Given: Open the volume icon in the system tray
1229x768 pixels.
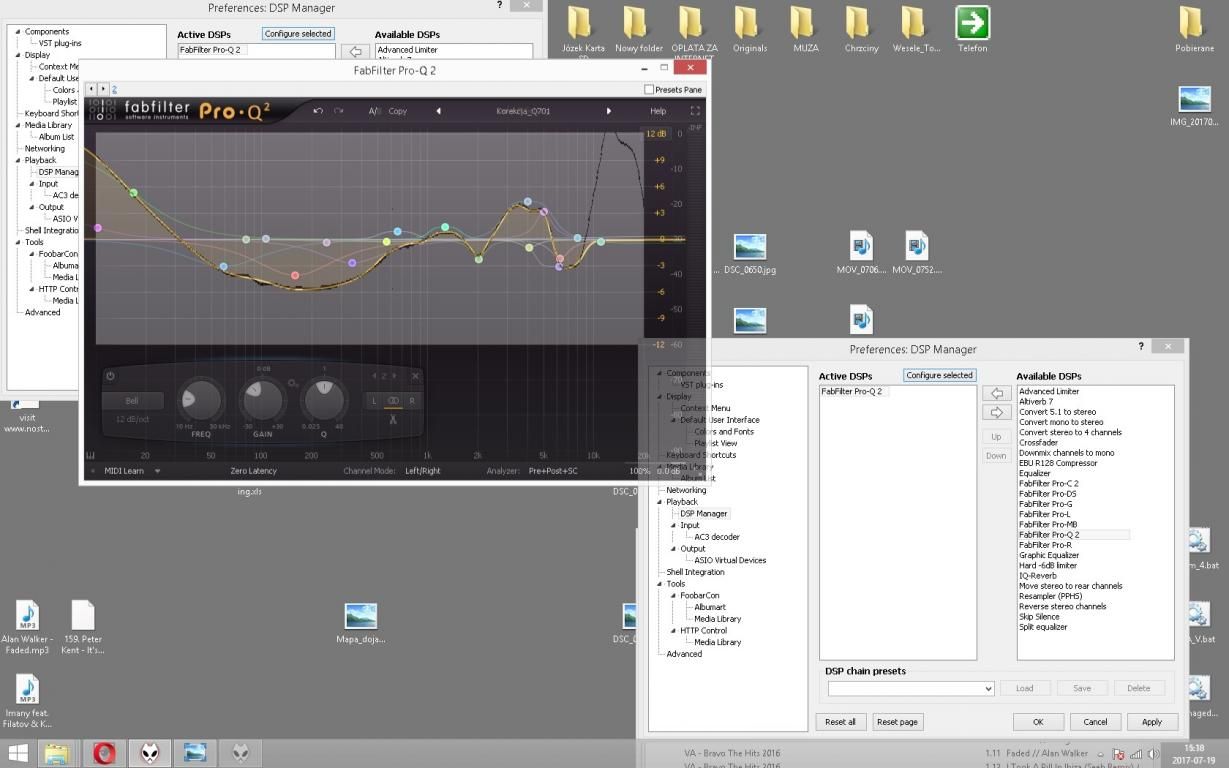Looking at the screenshot, I should click(1153, 754).
